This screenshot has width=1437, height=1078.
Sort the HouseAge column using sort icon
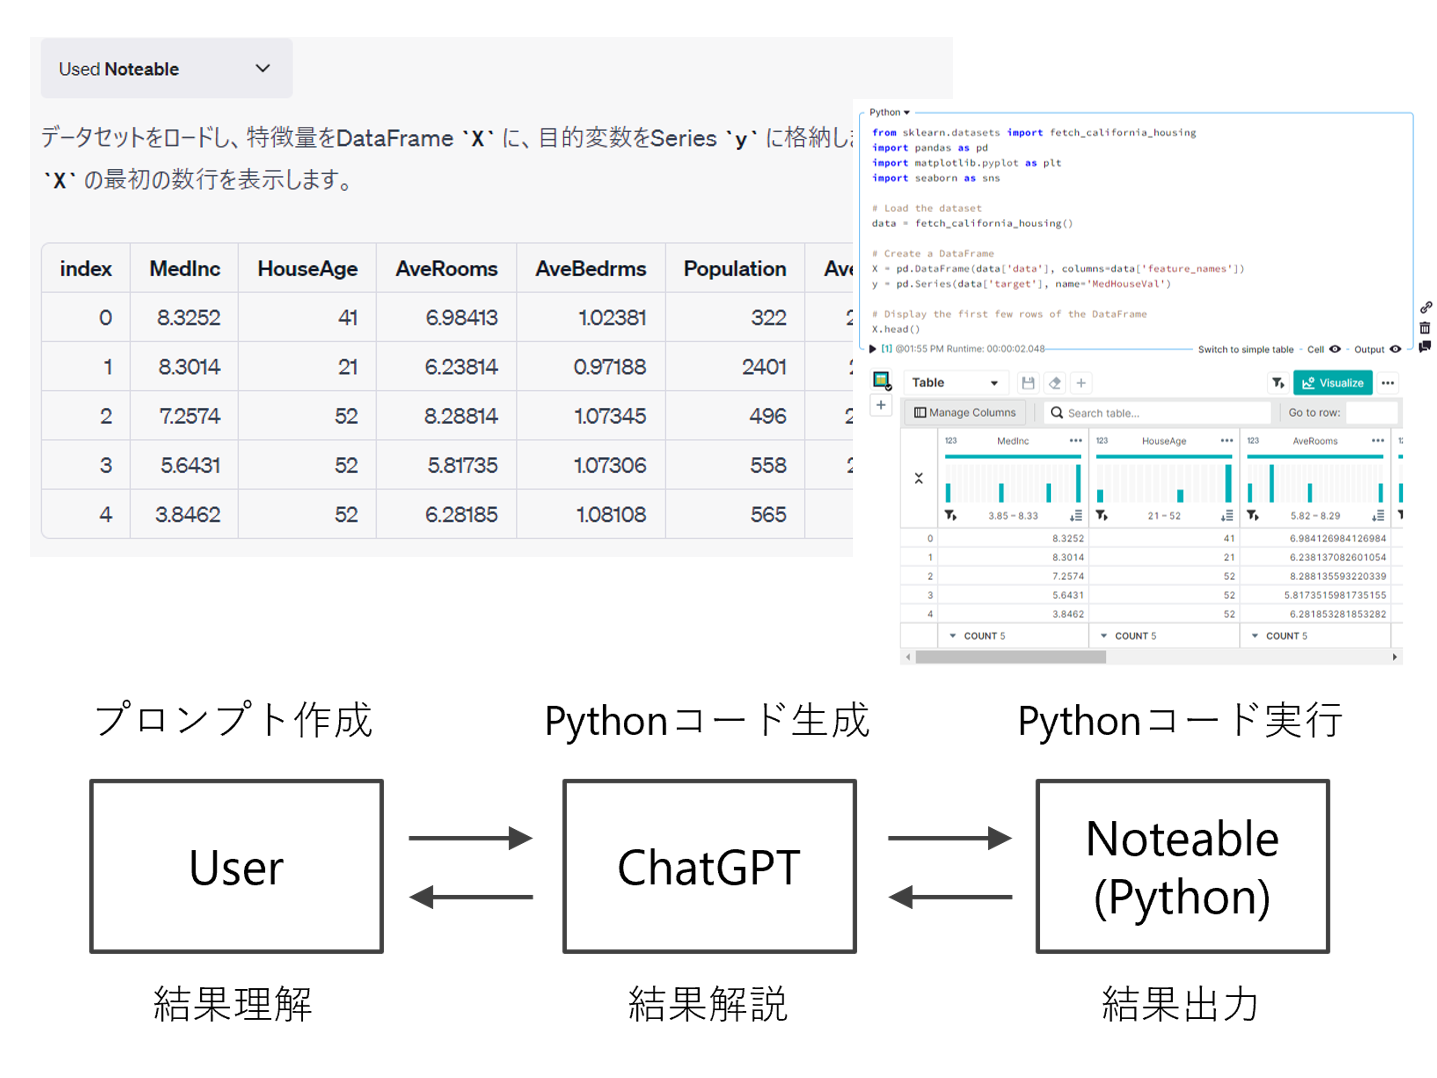pos(1226,516)
